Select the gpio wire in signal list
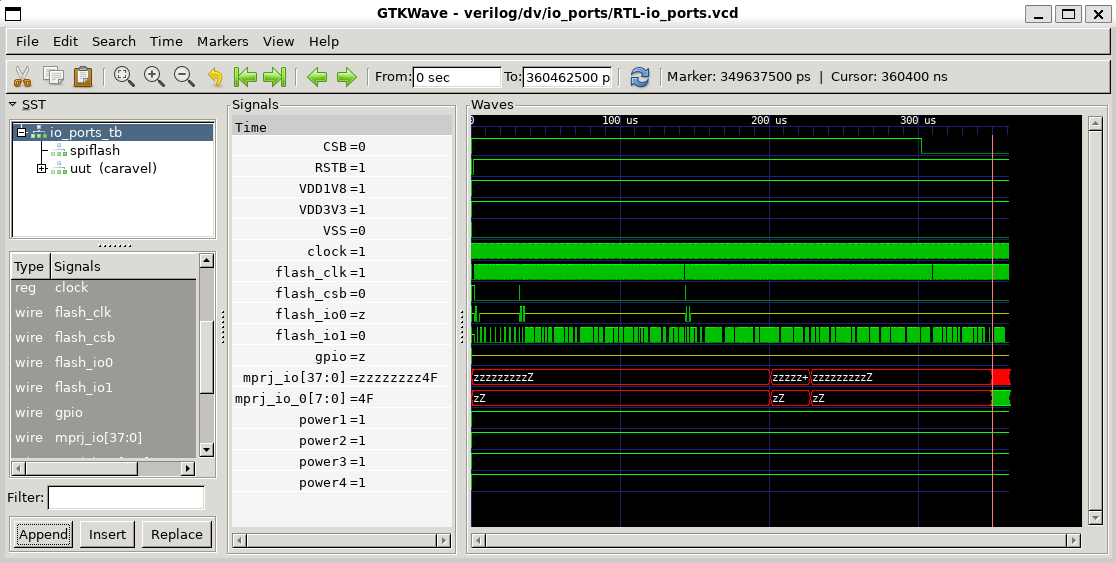Viewport: 1116px width, 563px height. click(104, 412)
